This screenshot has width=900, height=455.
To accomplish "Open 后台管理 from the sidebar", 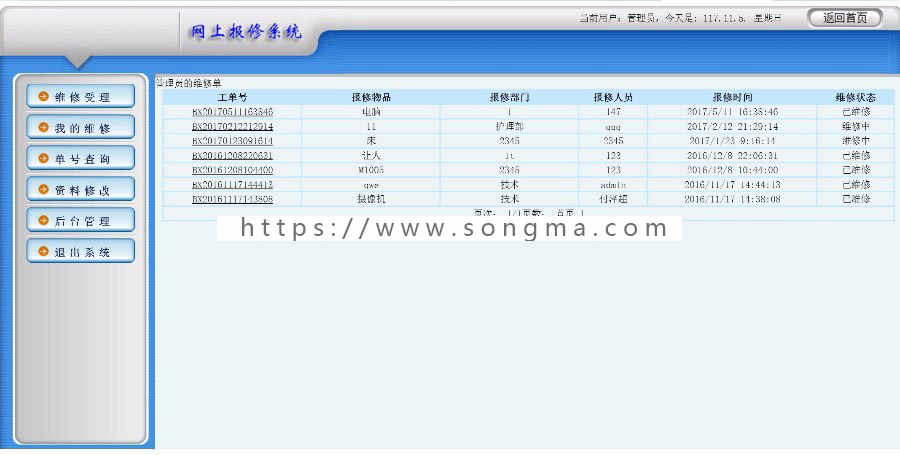I will tap(80, 220).
